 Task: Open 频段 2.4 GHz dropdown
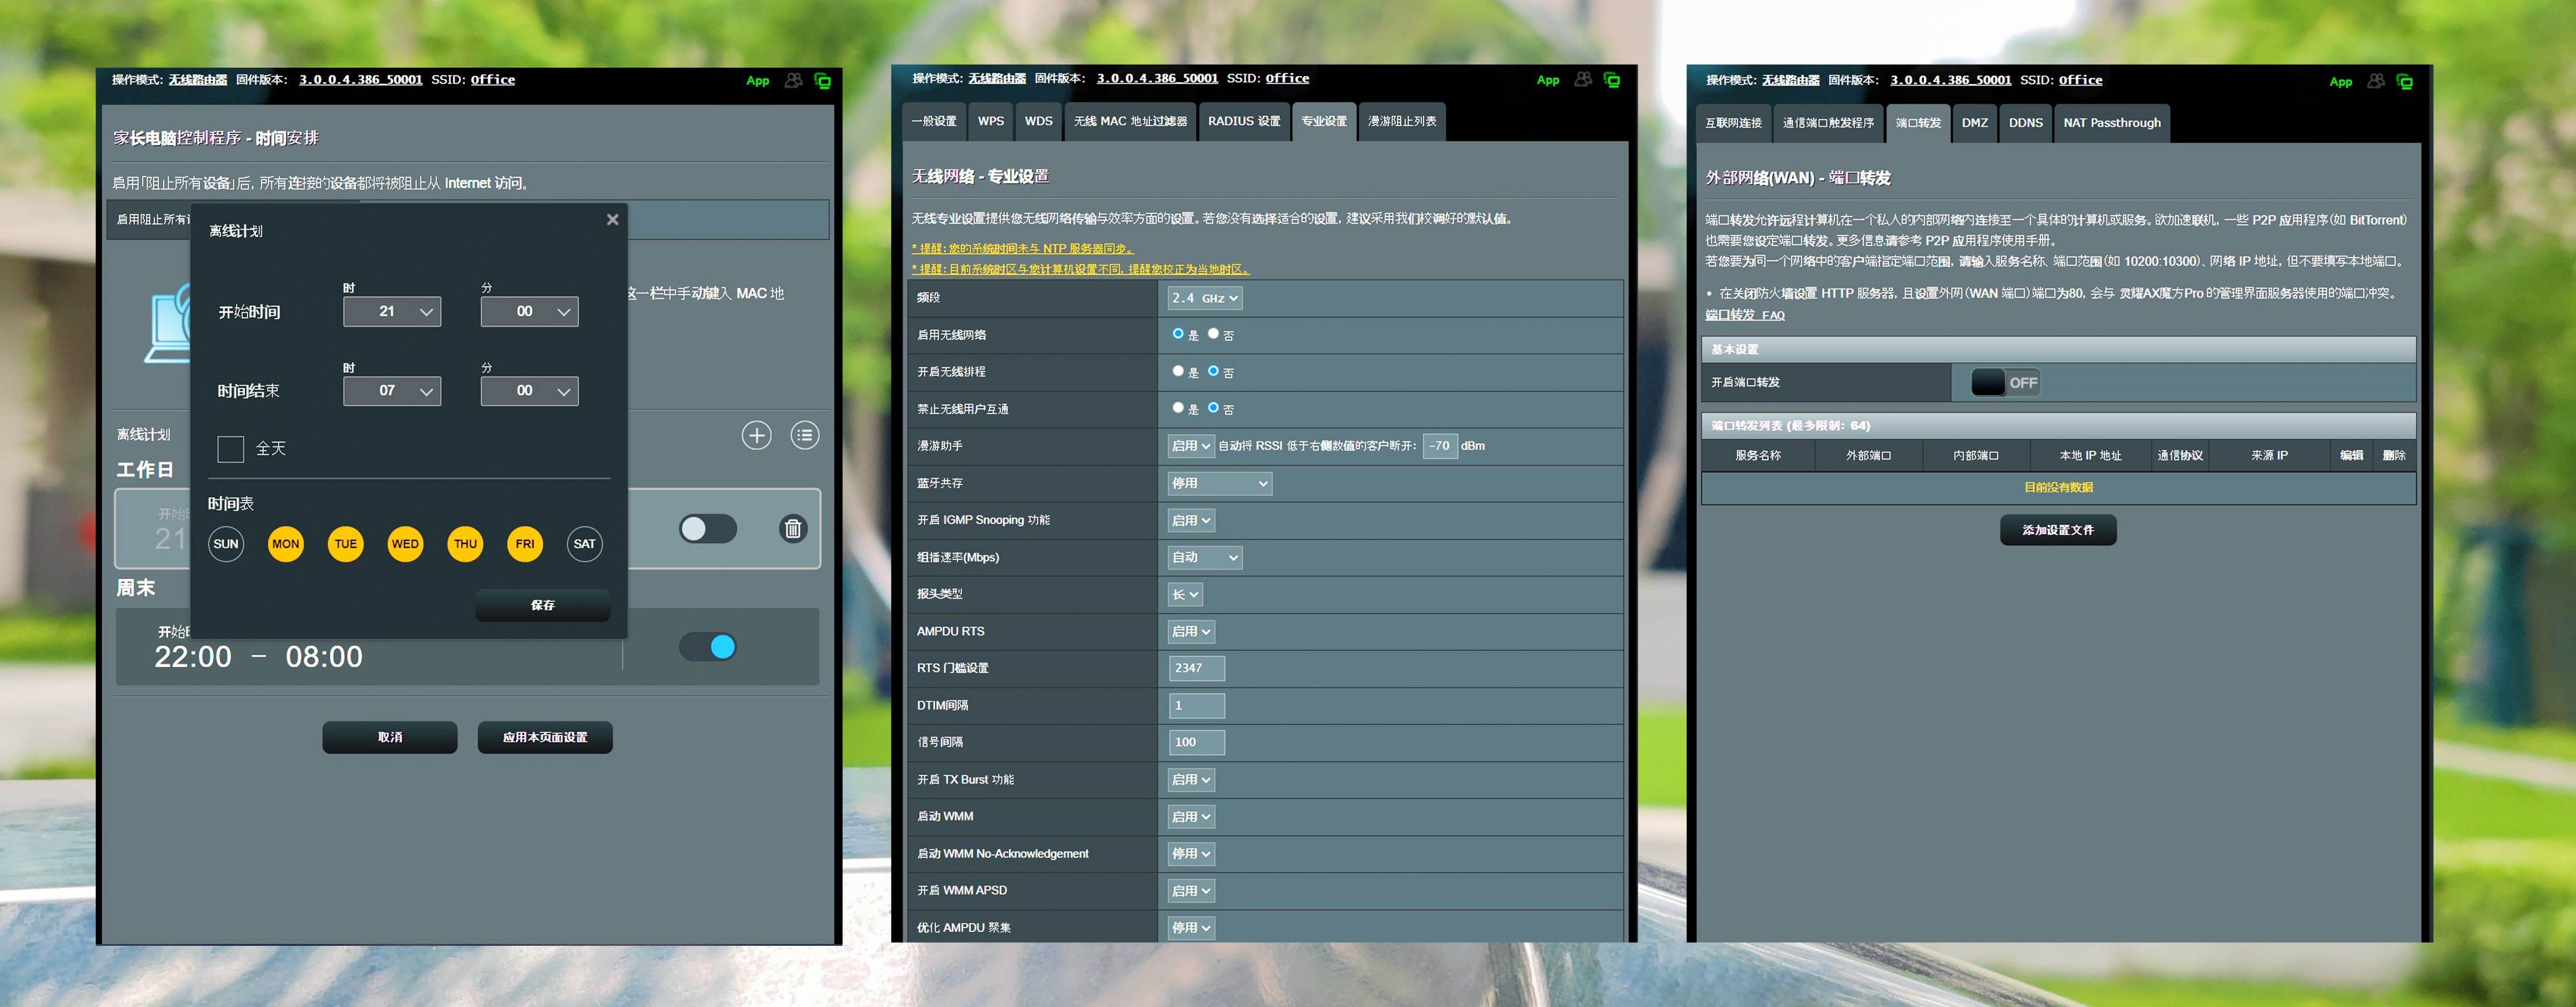[1205, 298]
